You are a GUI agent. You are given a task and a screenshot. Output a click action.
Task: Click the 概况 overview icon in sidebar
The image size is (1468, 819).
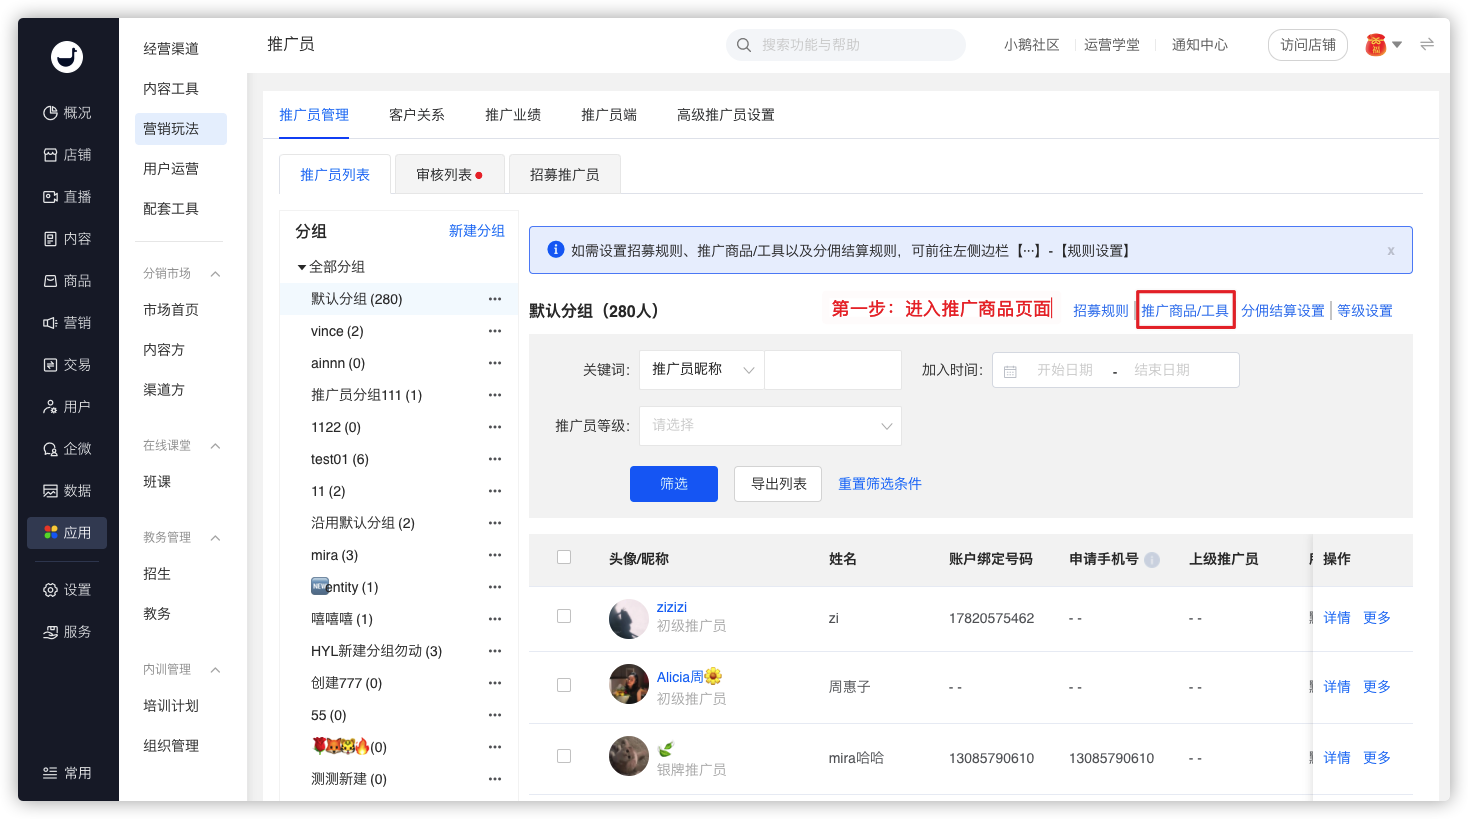[50, 113]
